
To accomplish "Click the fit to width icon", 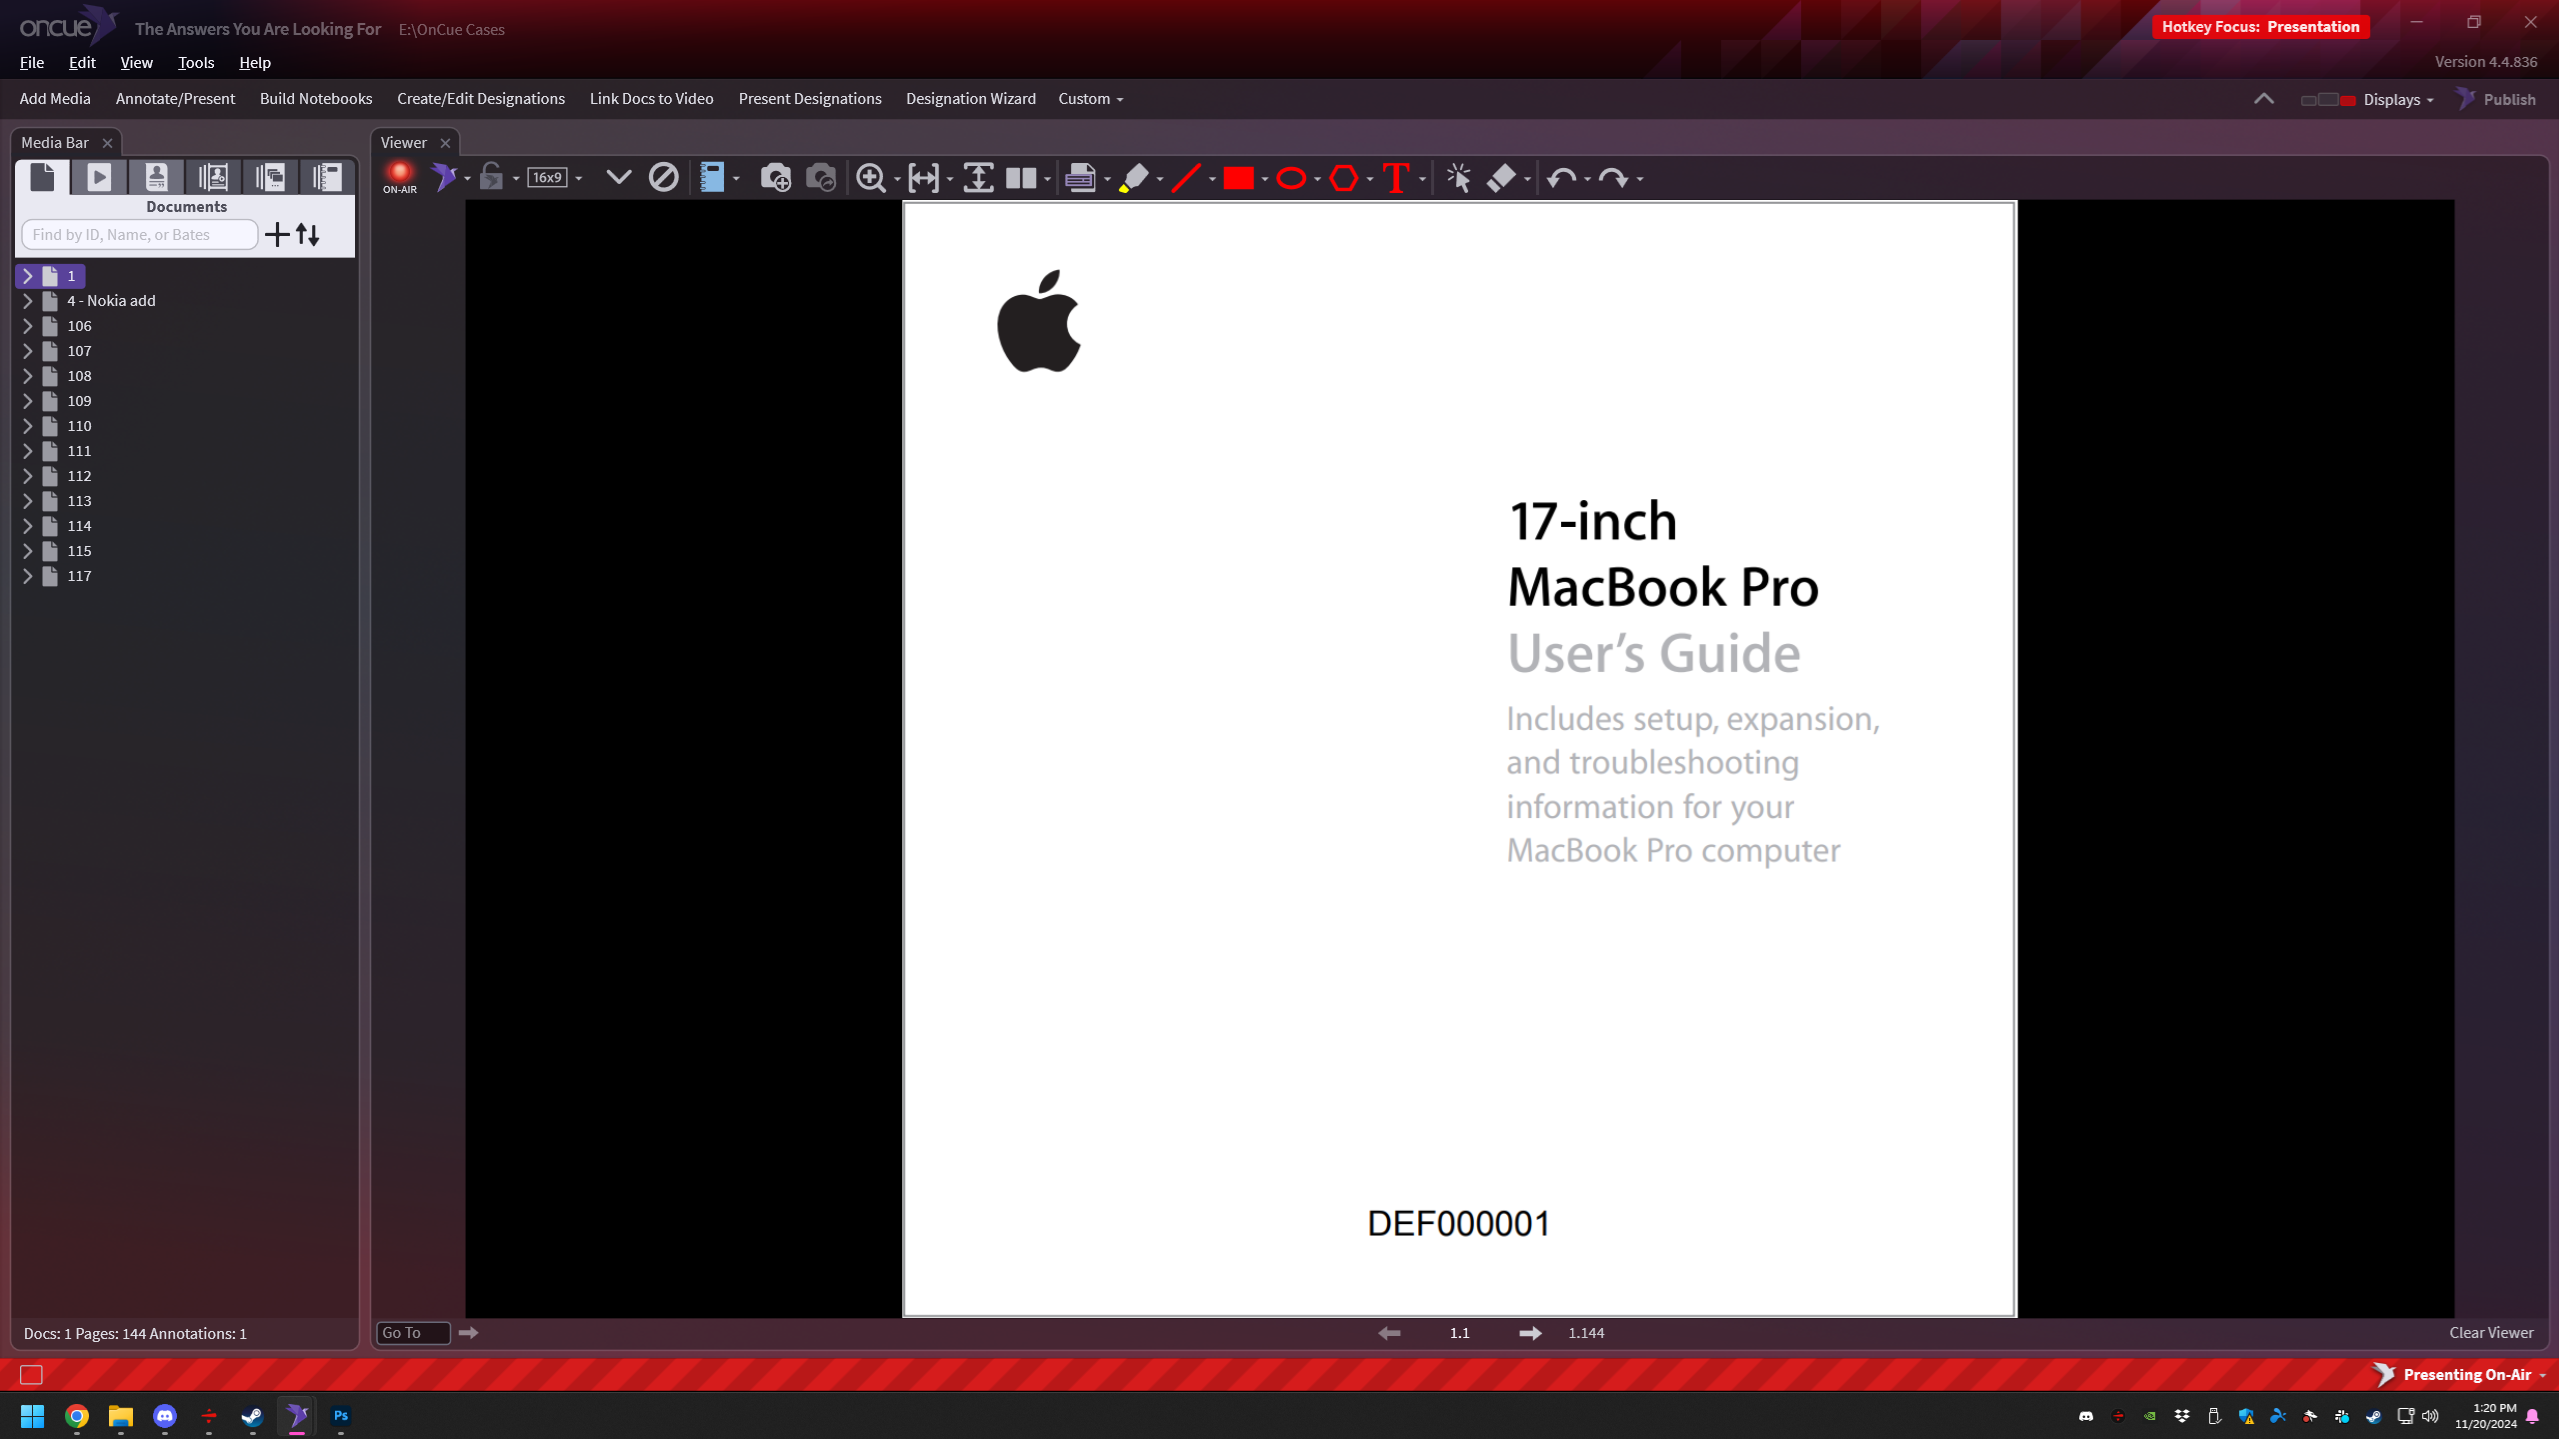I will pos(923,178).
